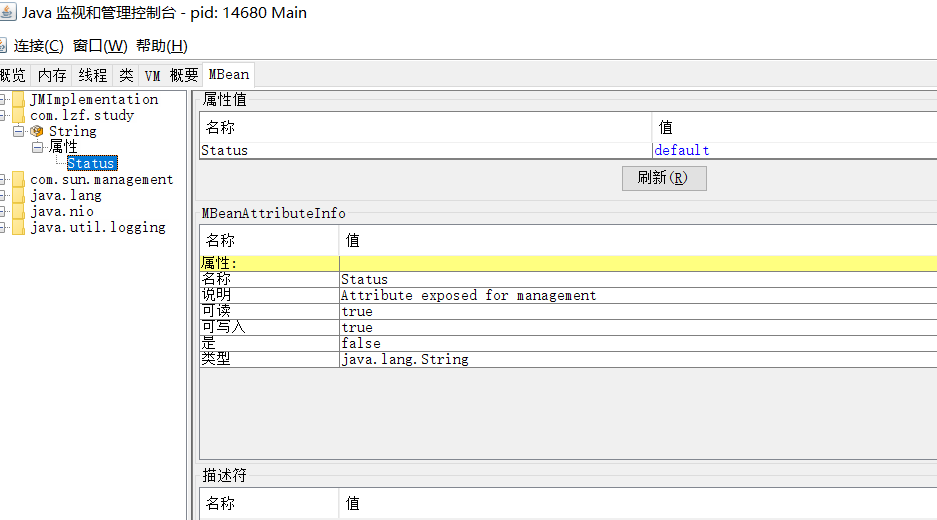Image resolution: width=937 pixels, height=520 pixels.
Task: Click the highlighted 属性: row
Action: tap(568, 263)
